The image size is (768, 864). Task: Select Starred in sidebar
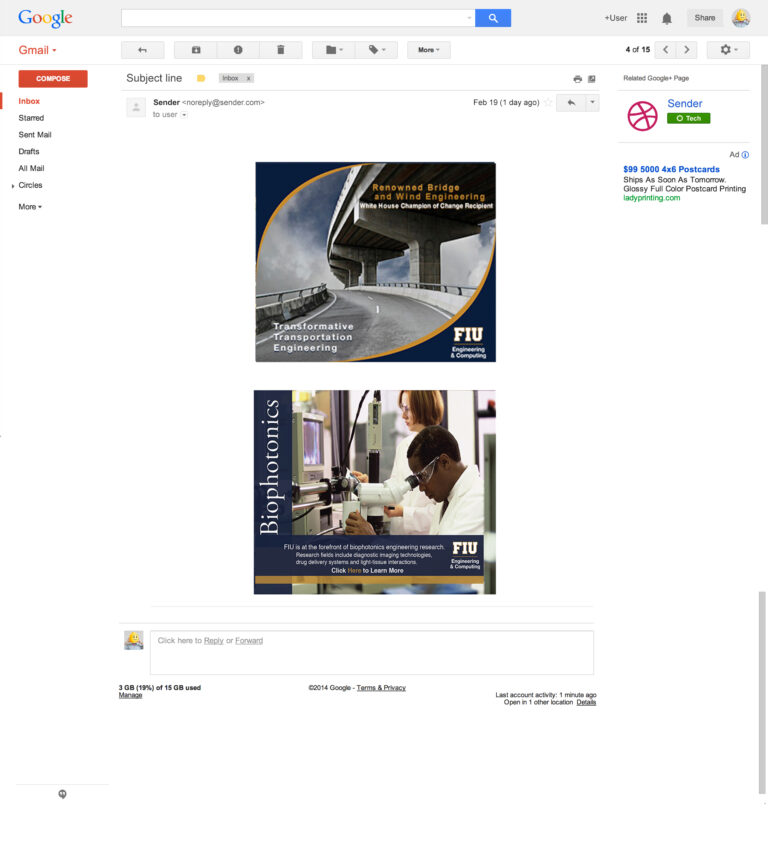click(x=31, y=118)
